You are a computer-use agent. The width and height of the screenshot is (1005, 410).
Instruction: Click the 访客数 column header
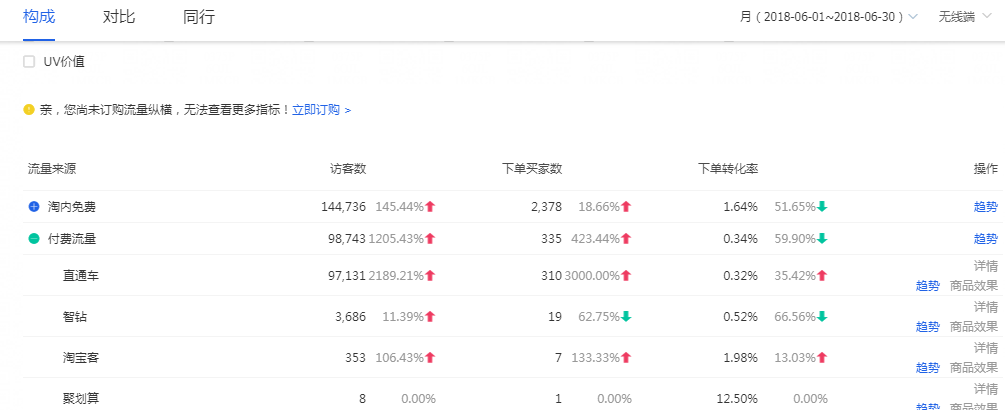click(348, 168)
